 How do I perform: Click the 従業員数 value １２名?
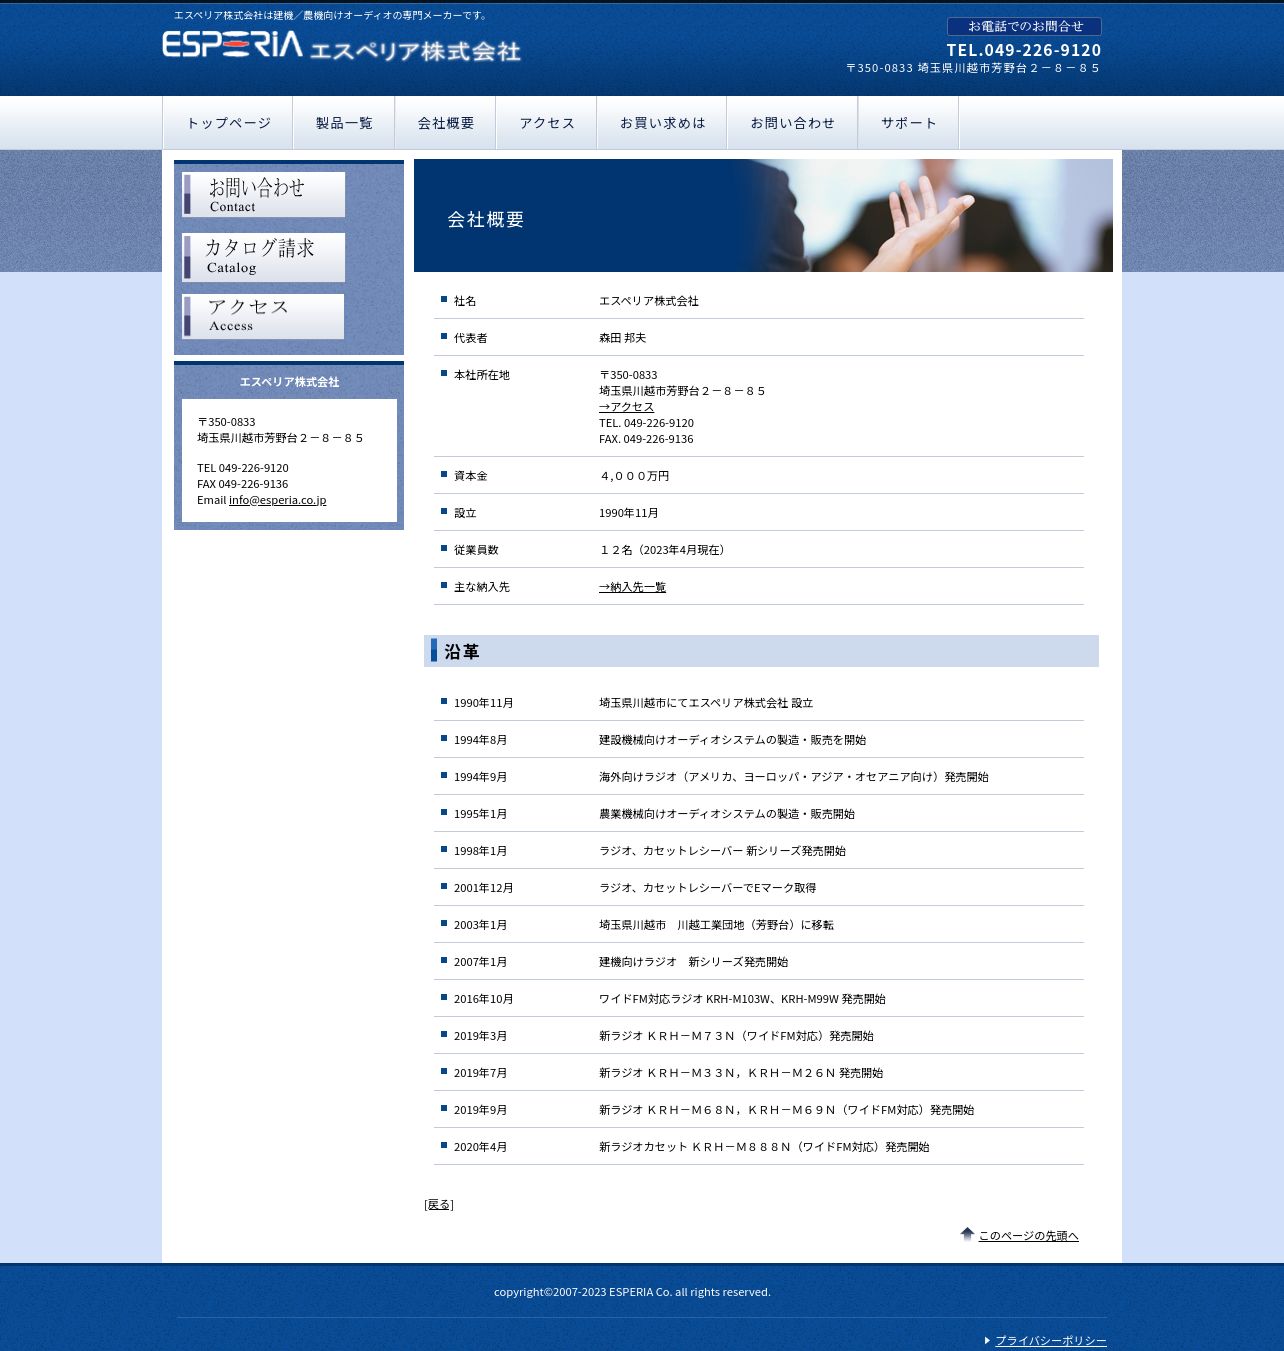coord(664,550)
